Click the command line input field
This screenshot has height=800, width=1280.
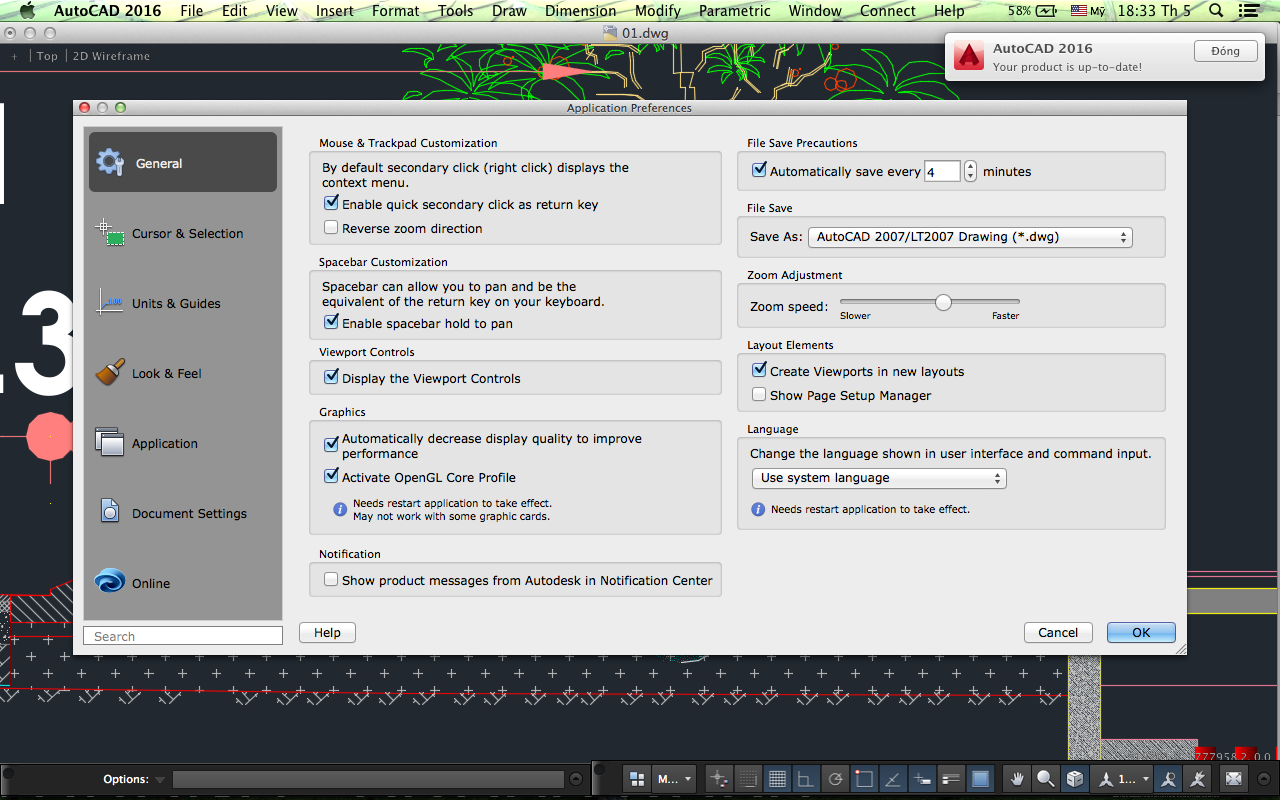368,779
